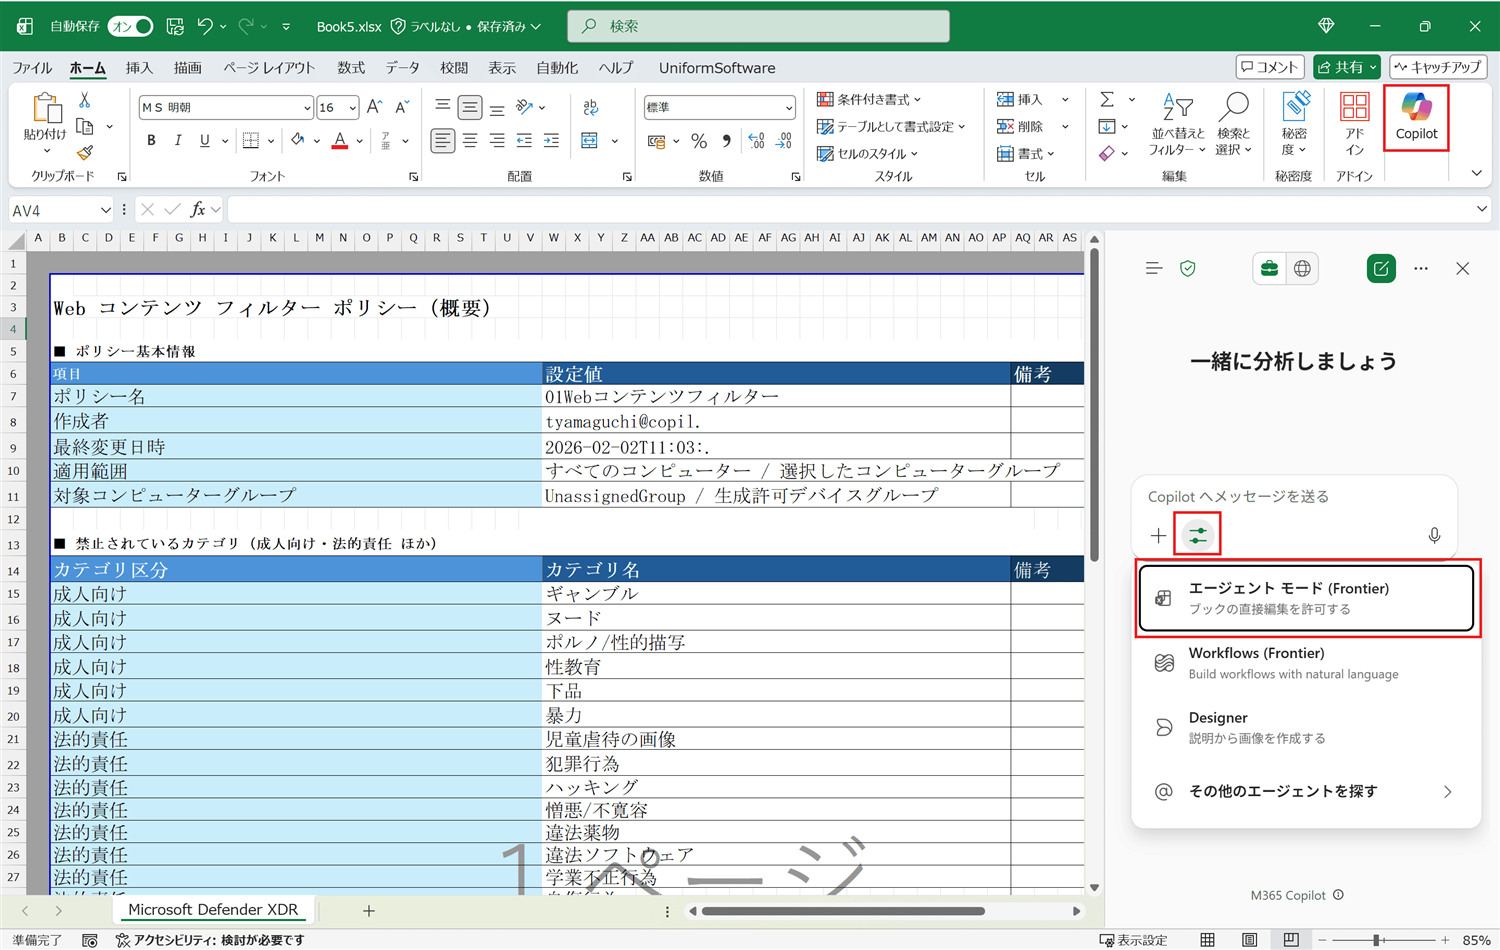The height and width of the screenshot is (950, 1500).
Task: Switch to Page Layout view in status bar
Action: 1250,940
